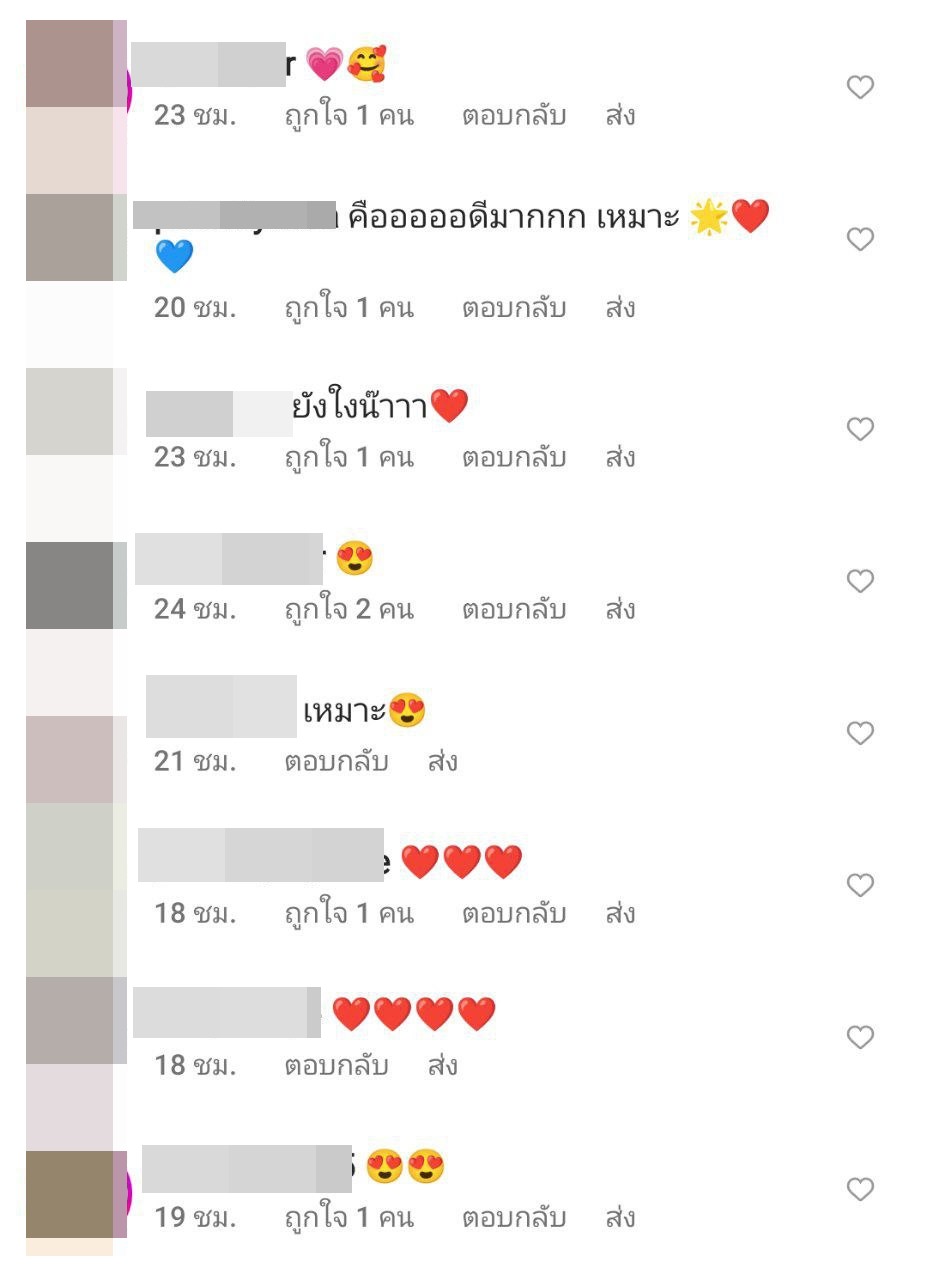Click ส่ง on the first comment
The image size is (927, 1280).
620,116
